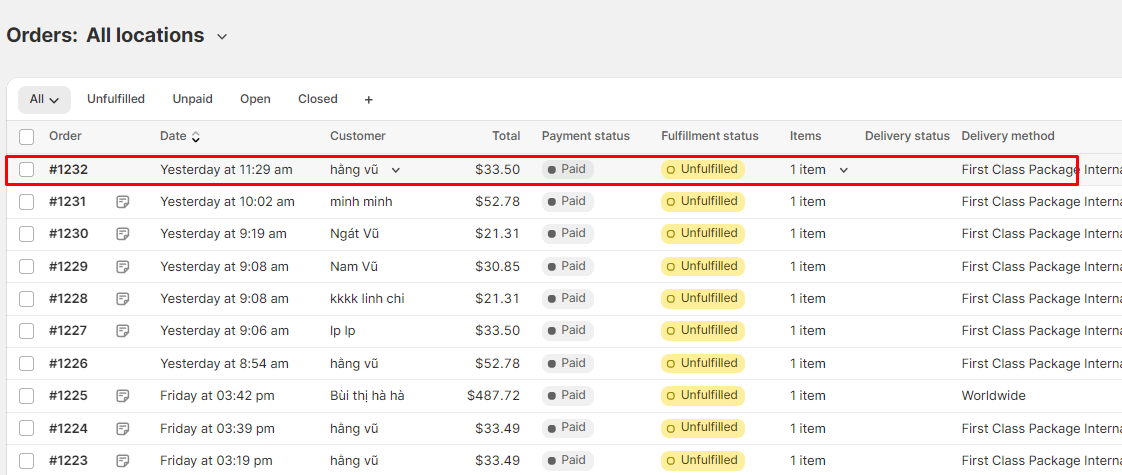Click the note icon on order #1230

pos(123,234)
